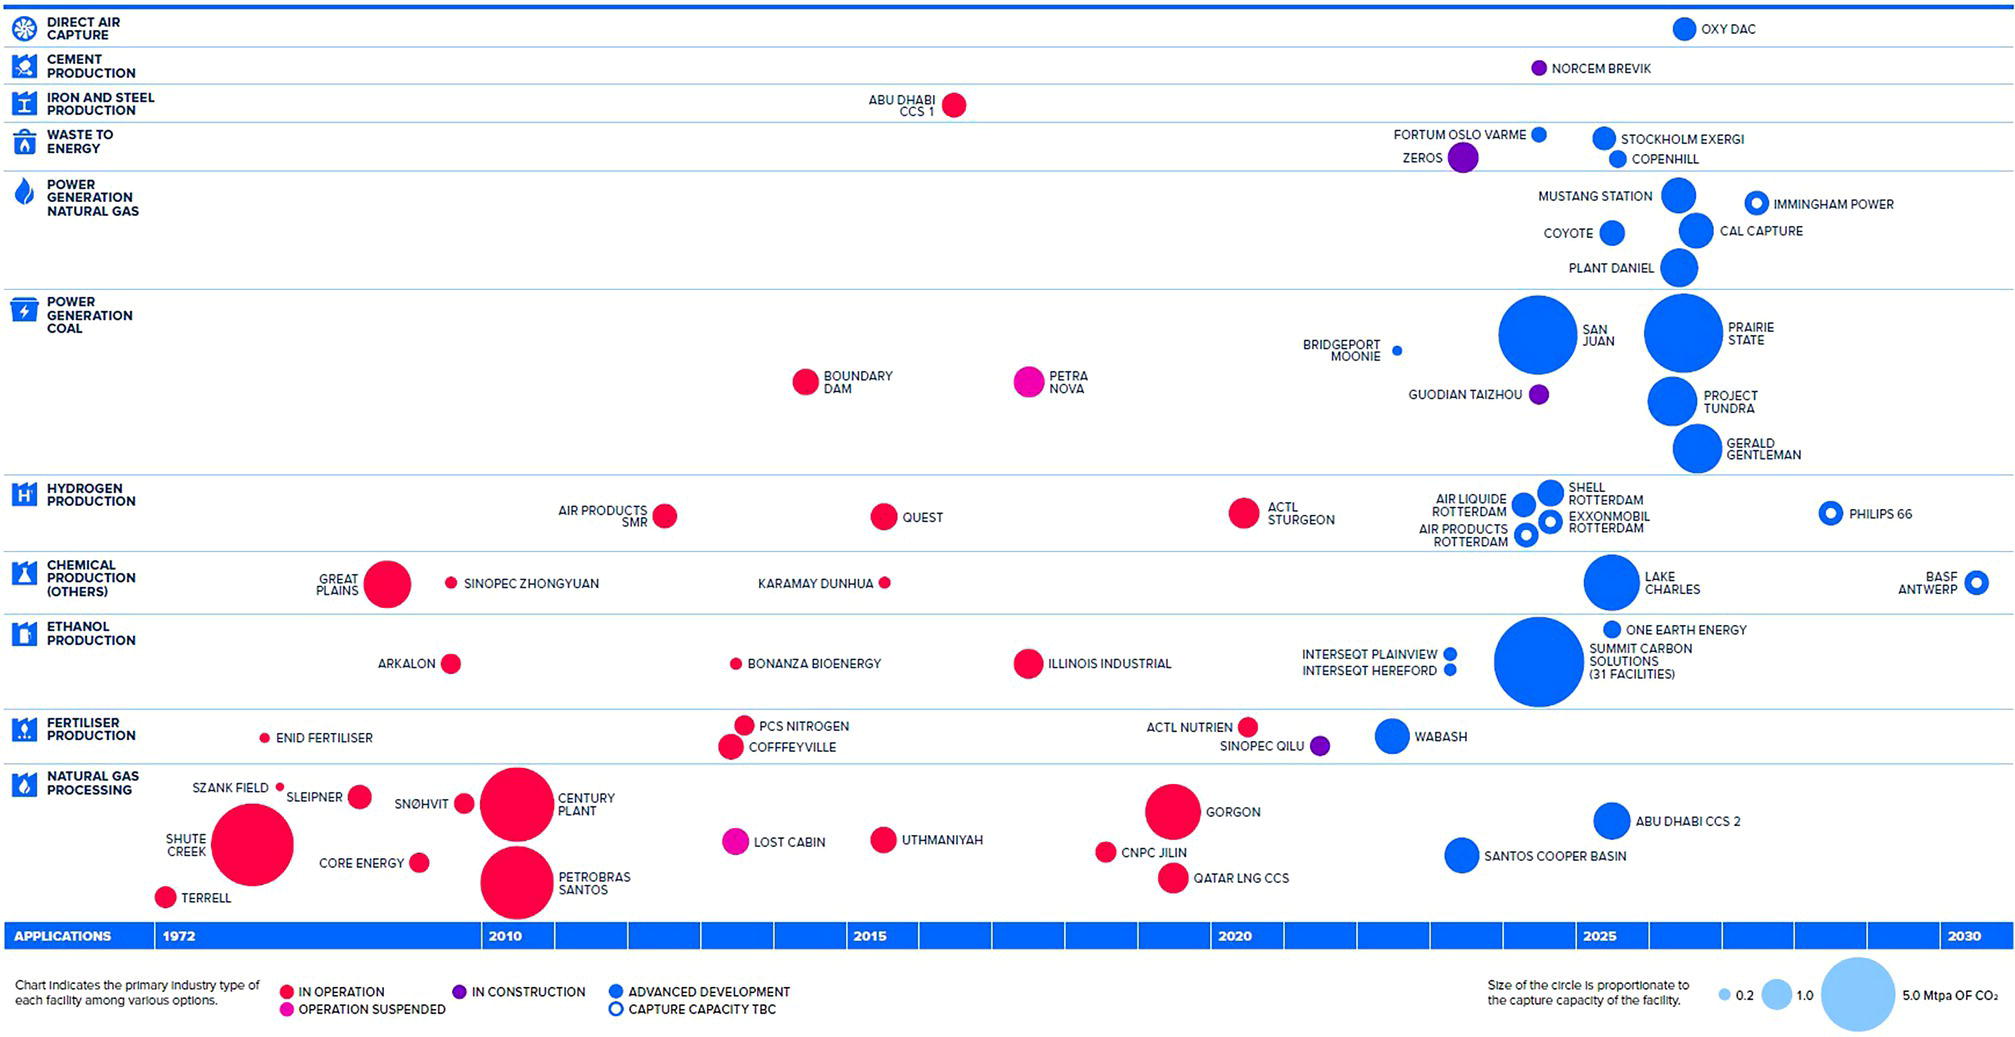Viewport: 2015px width, 1037px height.
Task: Select the Shute Creek large bubble
Action: pyautogui.click(x=252, y=845)
